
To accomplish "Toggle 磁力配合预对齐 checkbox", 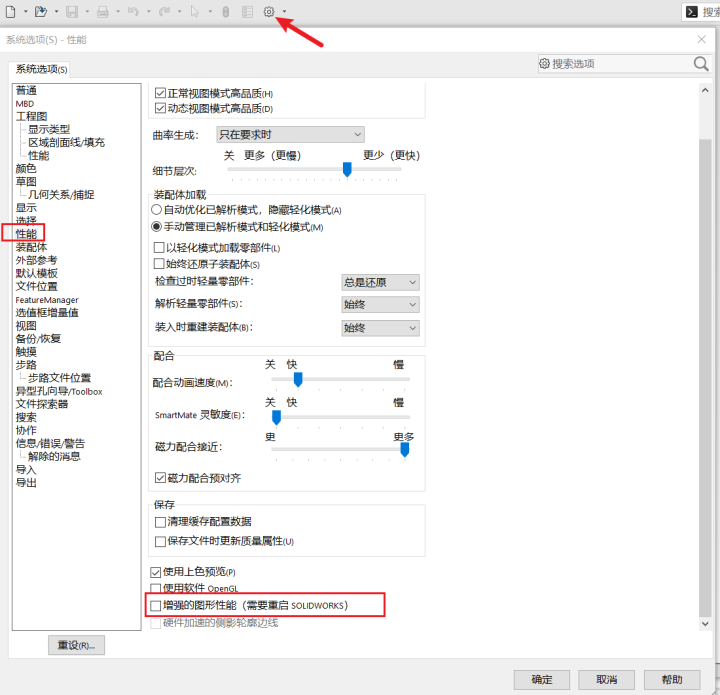I will (x=160, y=478).
